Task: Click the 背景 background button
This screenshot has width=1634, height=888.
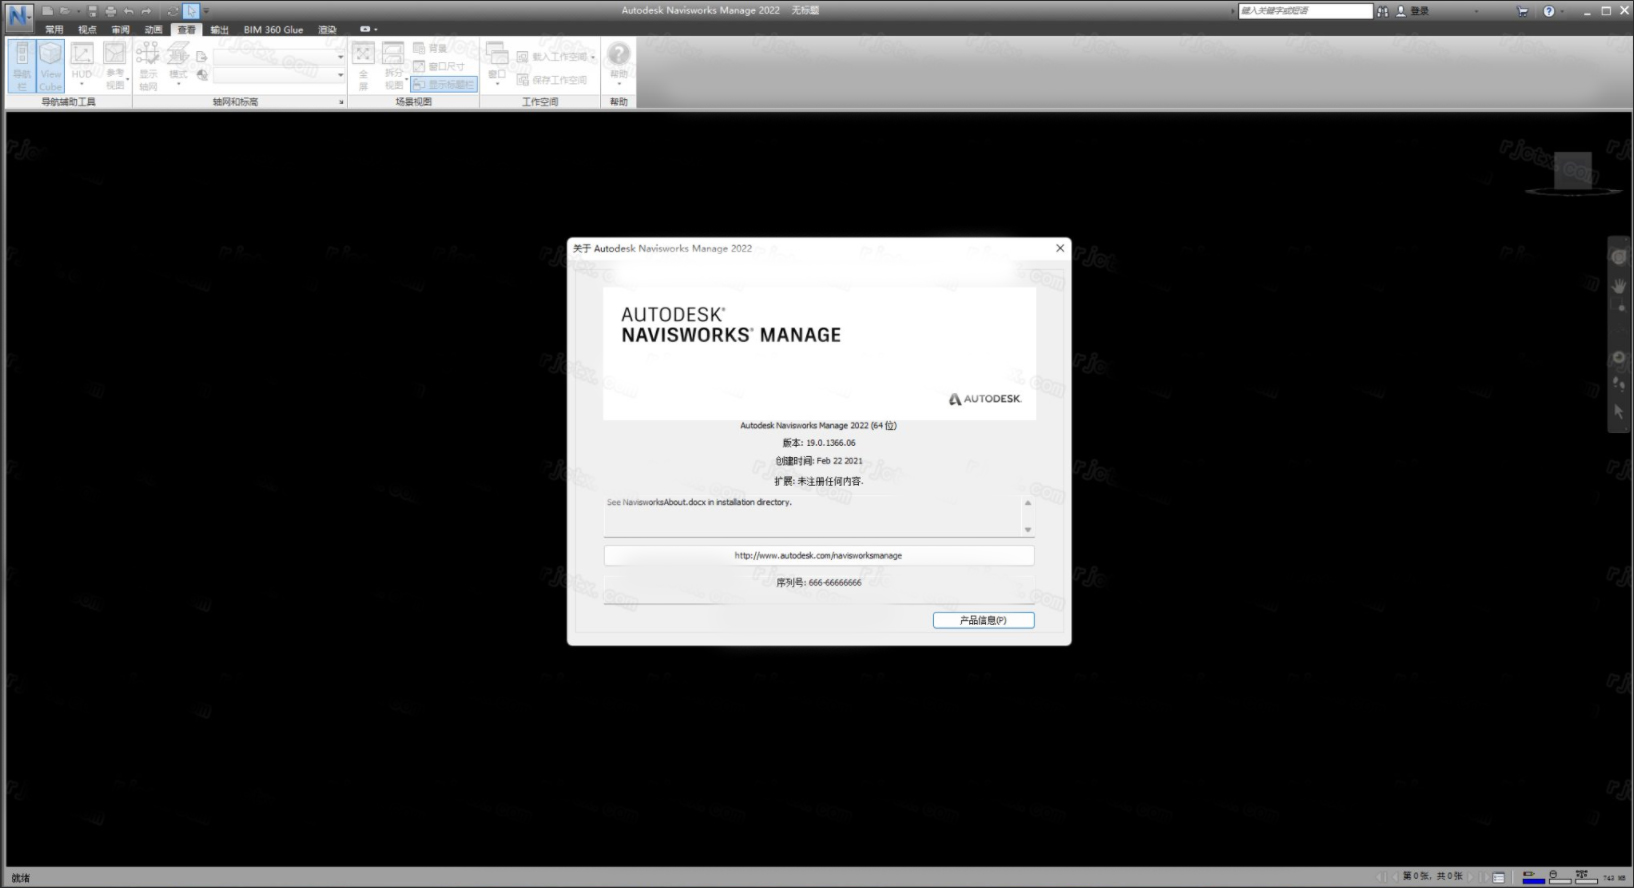Action: 431,48
